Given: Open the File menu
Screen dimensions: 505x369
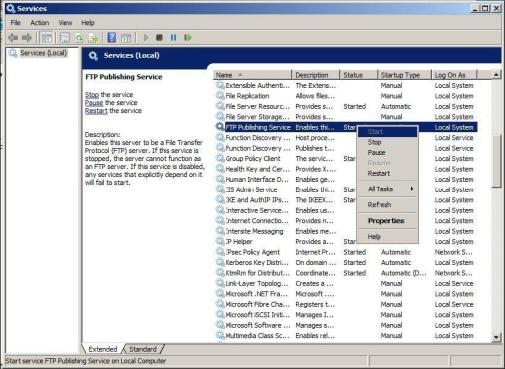Looking at the screenshot, I should point(15,23).
